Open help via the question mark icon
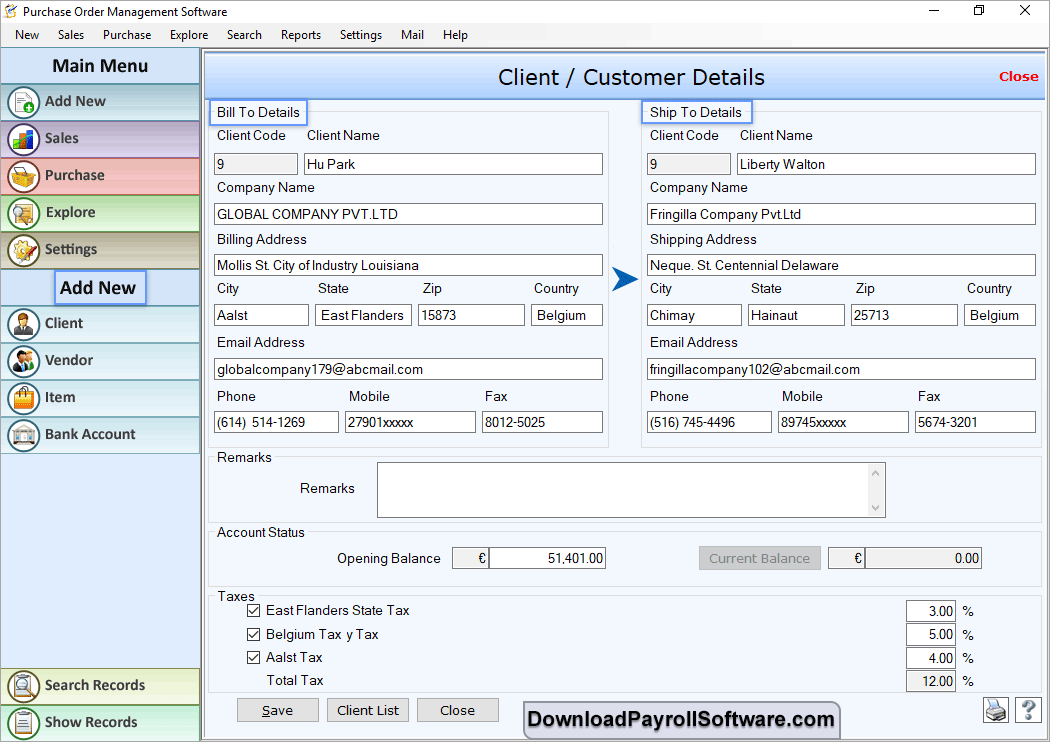 coord(1028,710)
